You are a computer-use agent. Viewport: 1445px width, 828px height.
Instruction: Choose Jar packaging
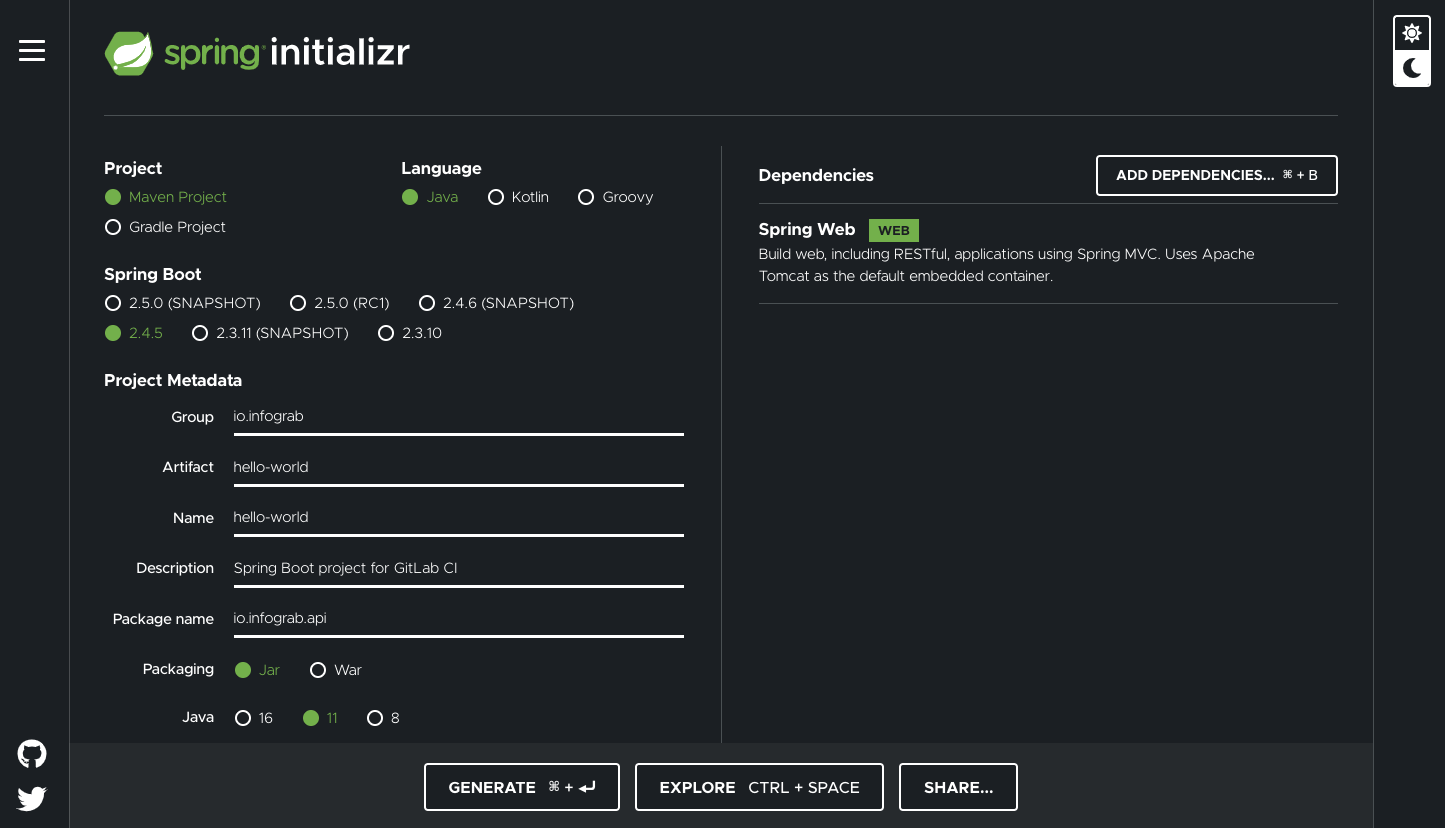click(257, 670)
